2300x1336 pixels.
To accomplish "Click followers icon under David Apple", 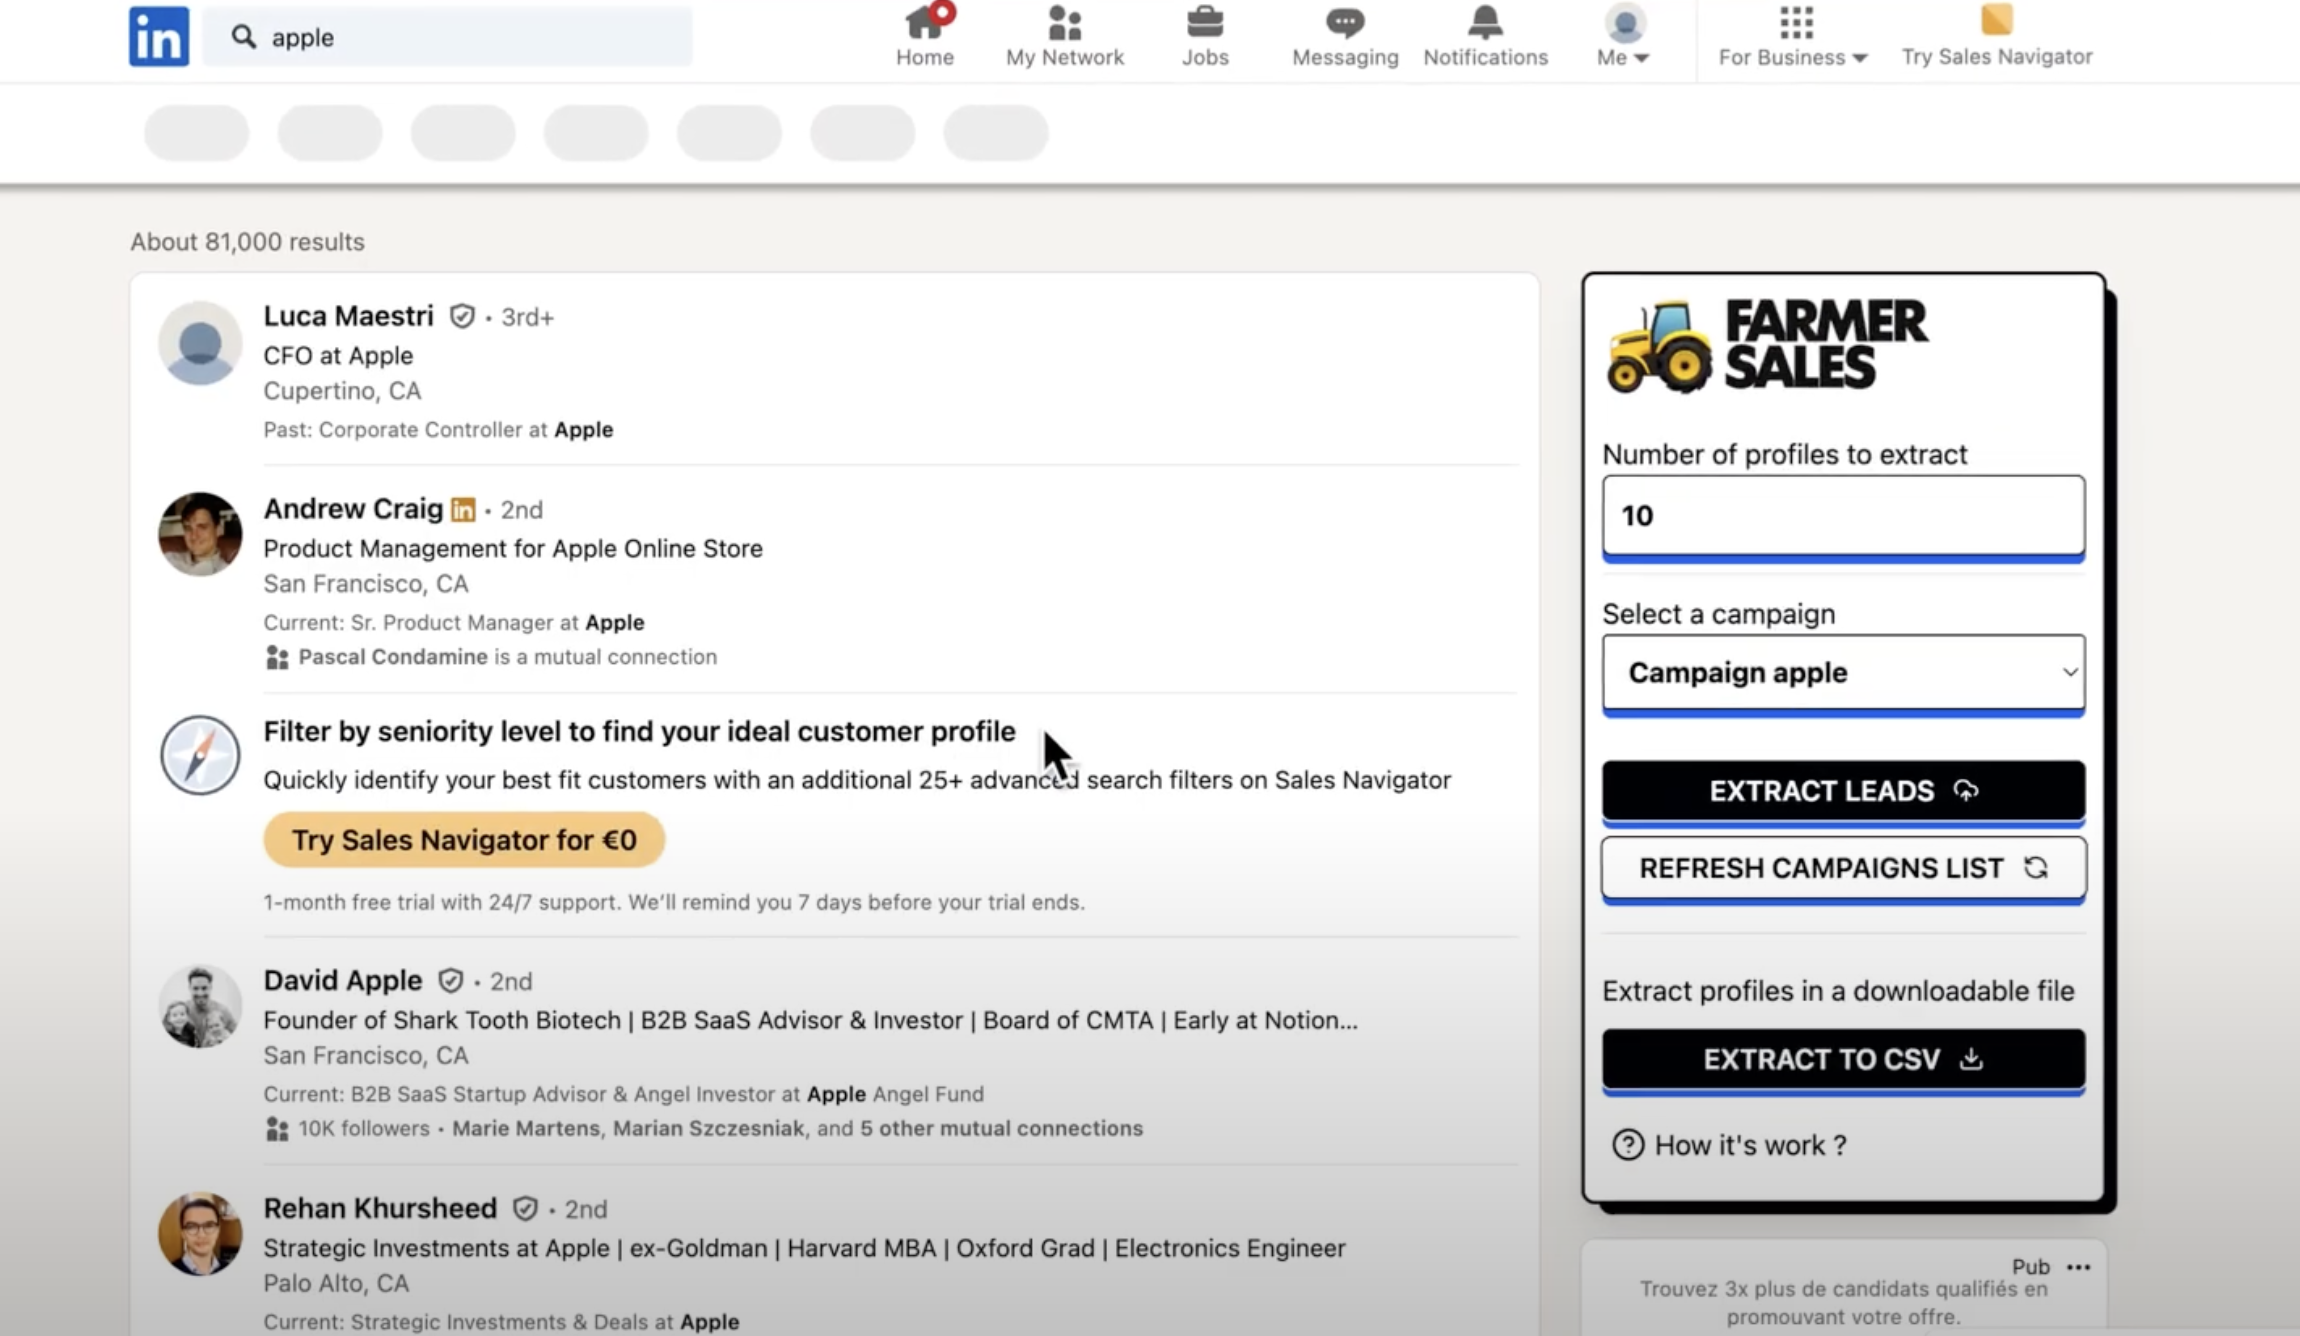I will (277, 1129).
